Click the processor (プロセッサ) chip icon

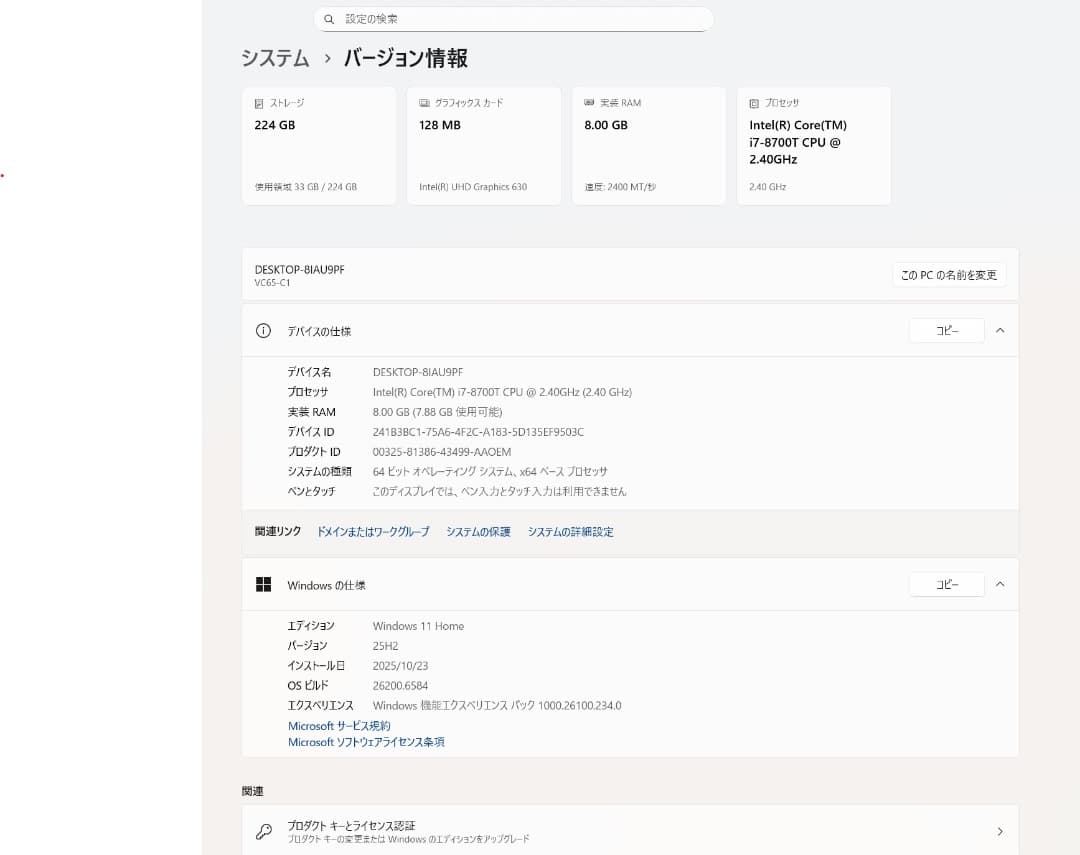coord(752,102)
